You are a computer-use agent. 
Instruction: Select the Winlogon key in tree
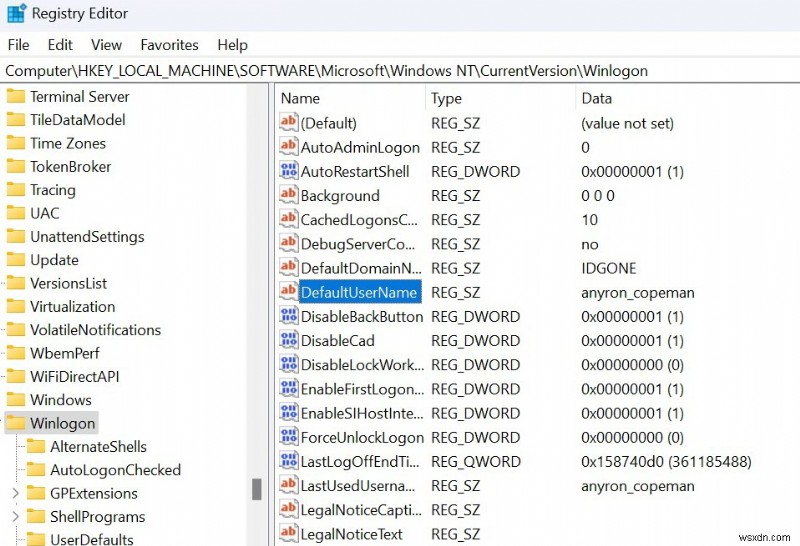click(62, 424)
